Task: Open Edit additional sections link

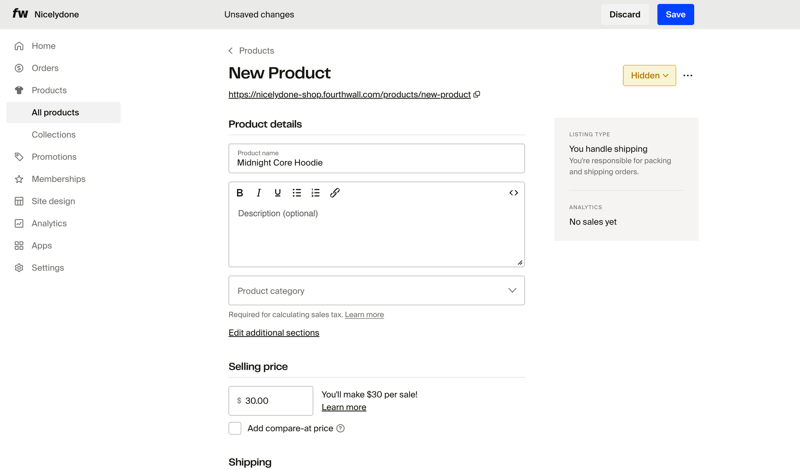Action: [274, 333]
